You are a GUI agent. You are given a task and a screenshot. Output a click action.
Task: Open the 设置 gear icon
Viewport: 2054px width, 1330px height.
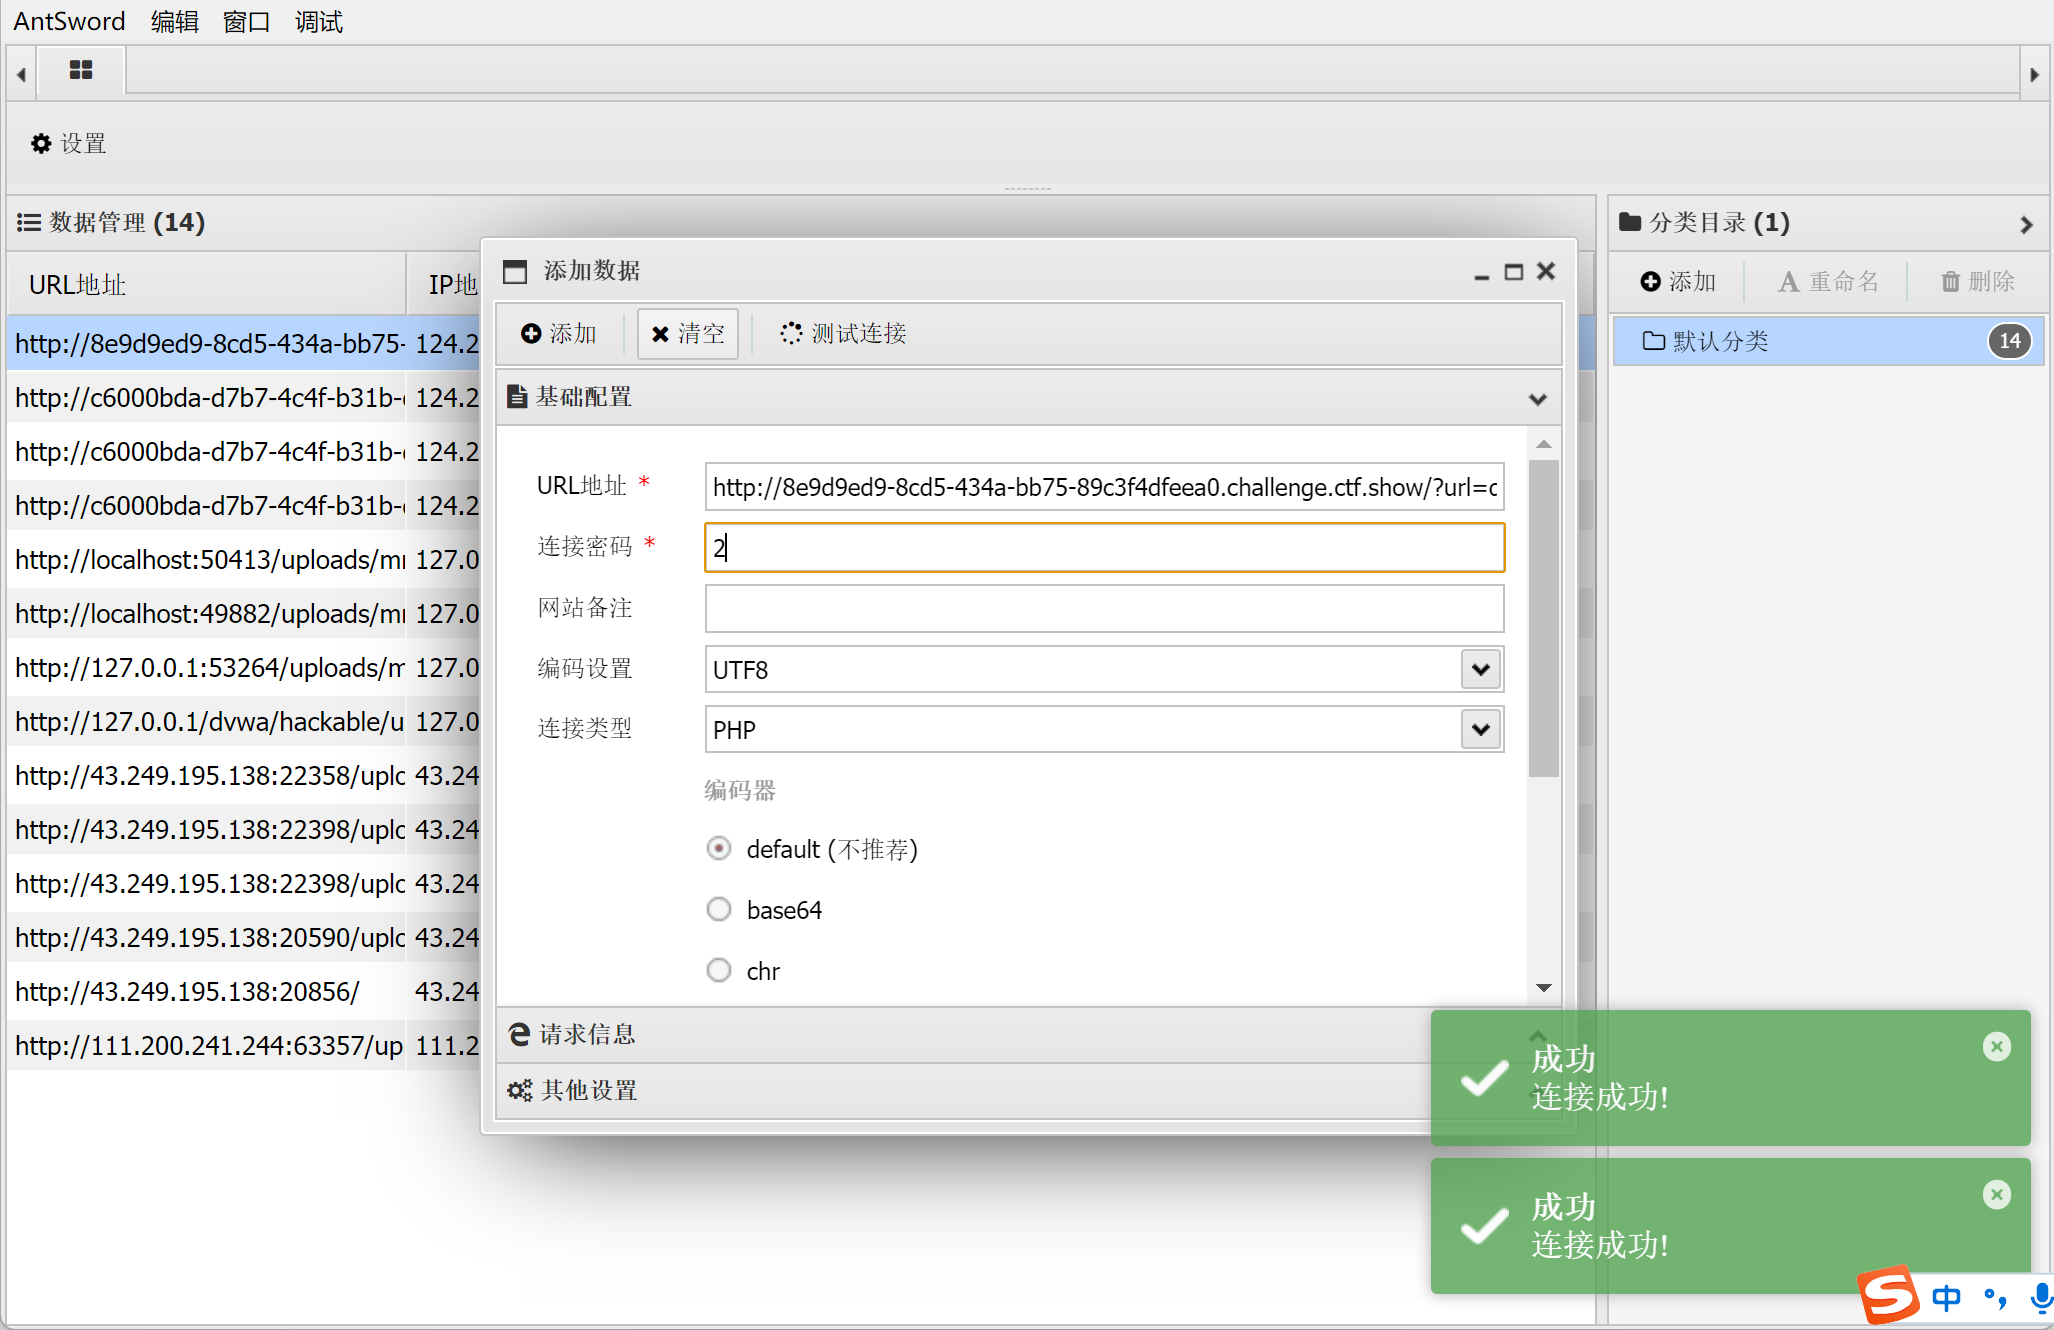pyautogui.click(x=41, y=144)
